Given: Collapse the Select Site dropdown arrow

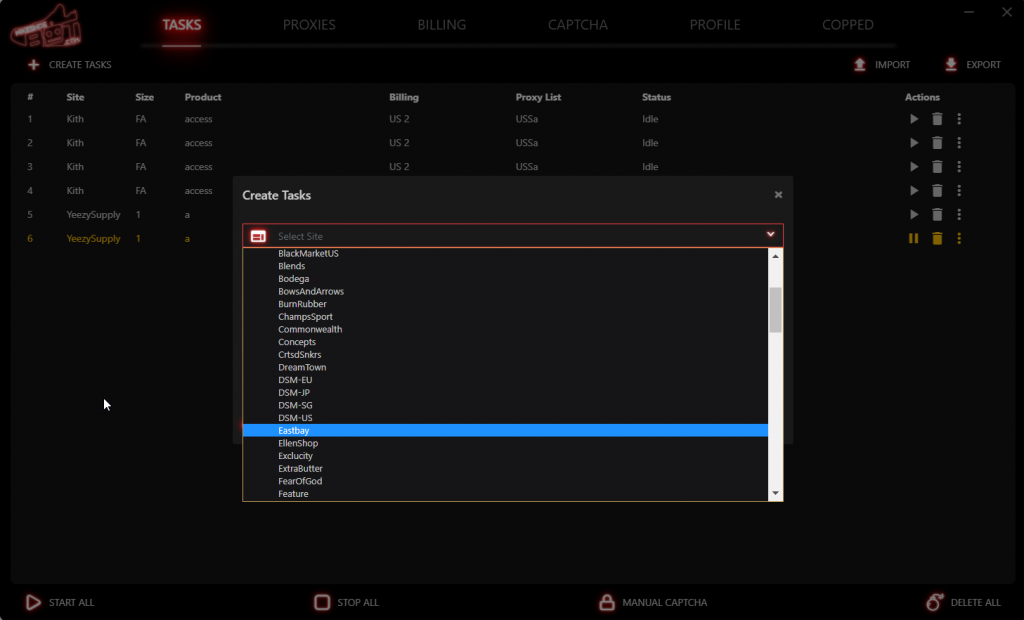Looking at the screenshot, I should coord(770,235).
